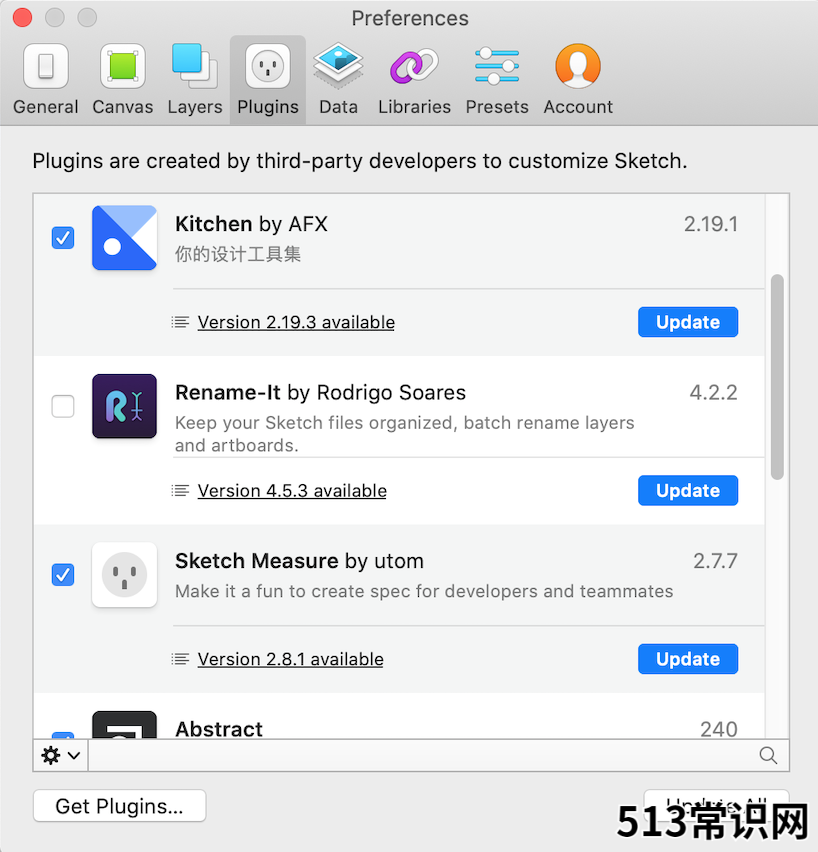818x852 pixels.
Task: Open the Data preferences tab
Action: [338, 80]
